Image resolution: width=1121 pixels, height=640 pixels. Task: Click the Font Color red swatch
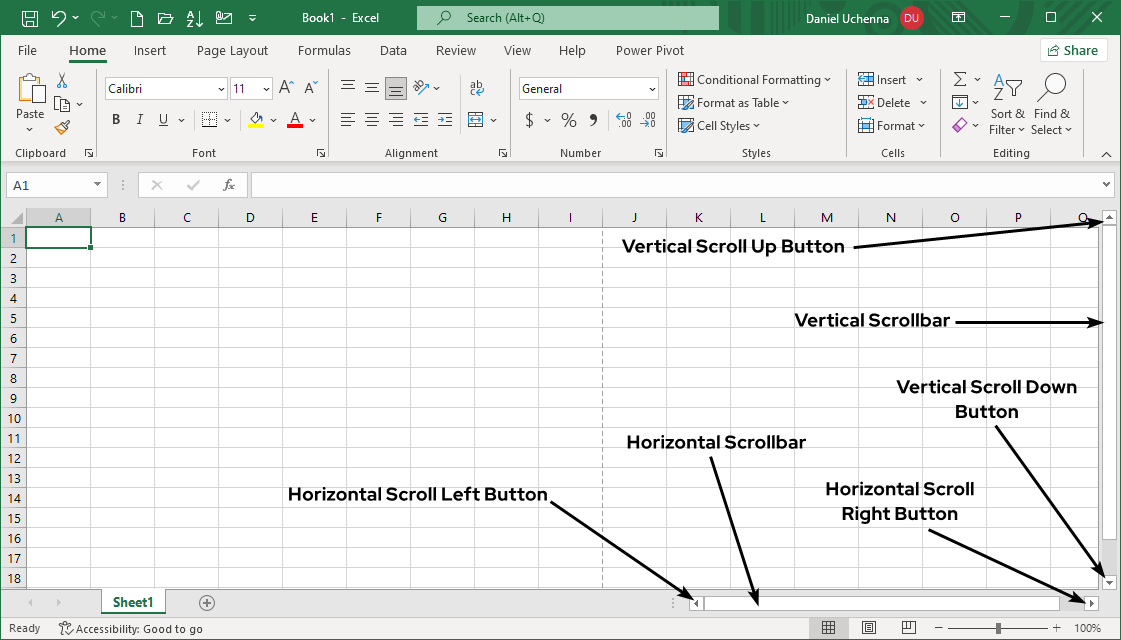[x=294, y=126]
